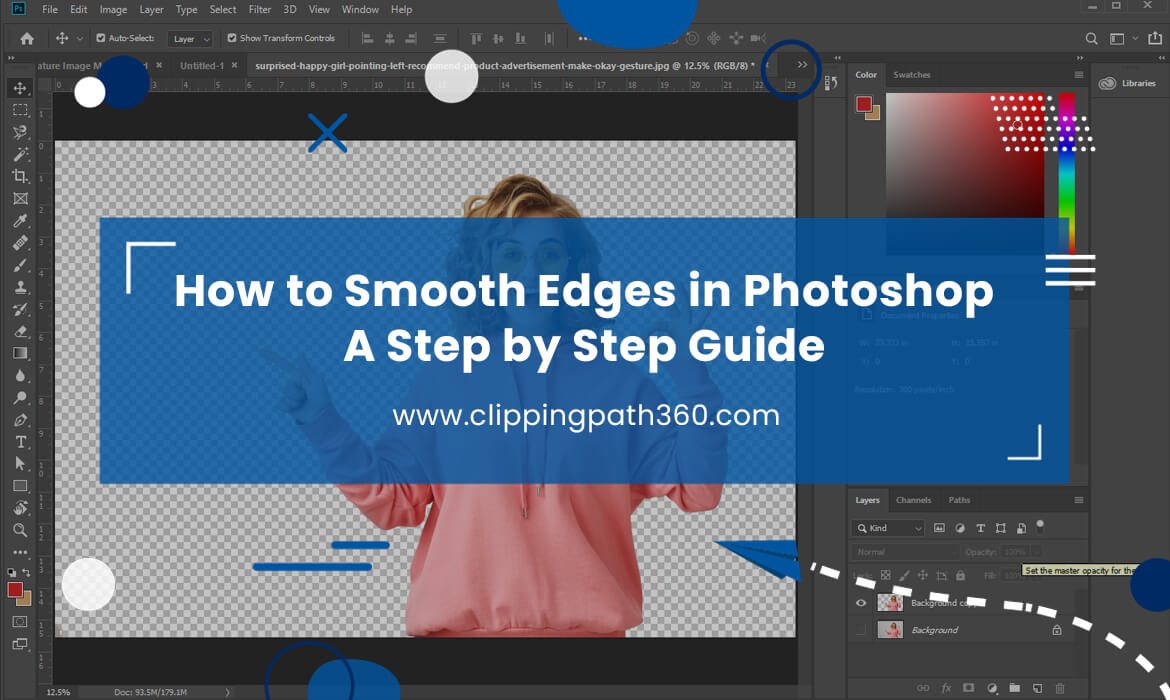The height and width of the screenshot is (700, 1170).
Task: Expand the status bar info arrow
Action: (x=228, y=693)
